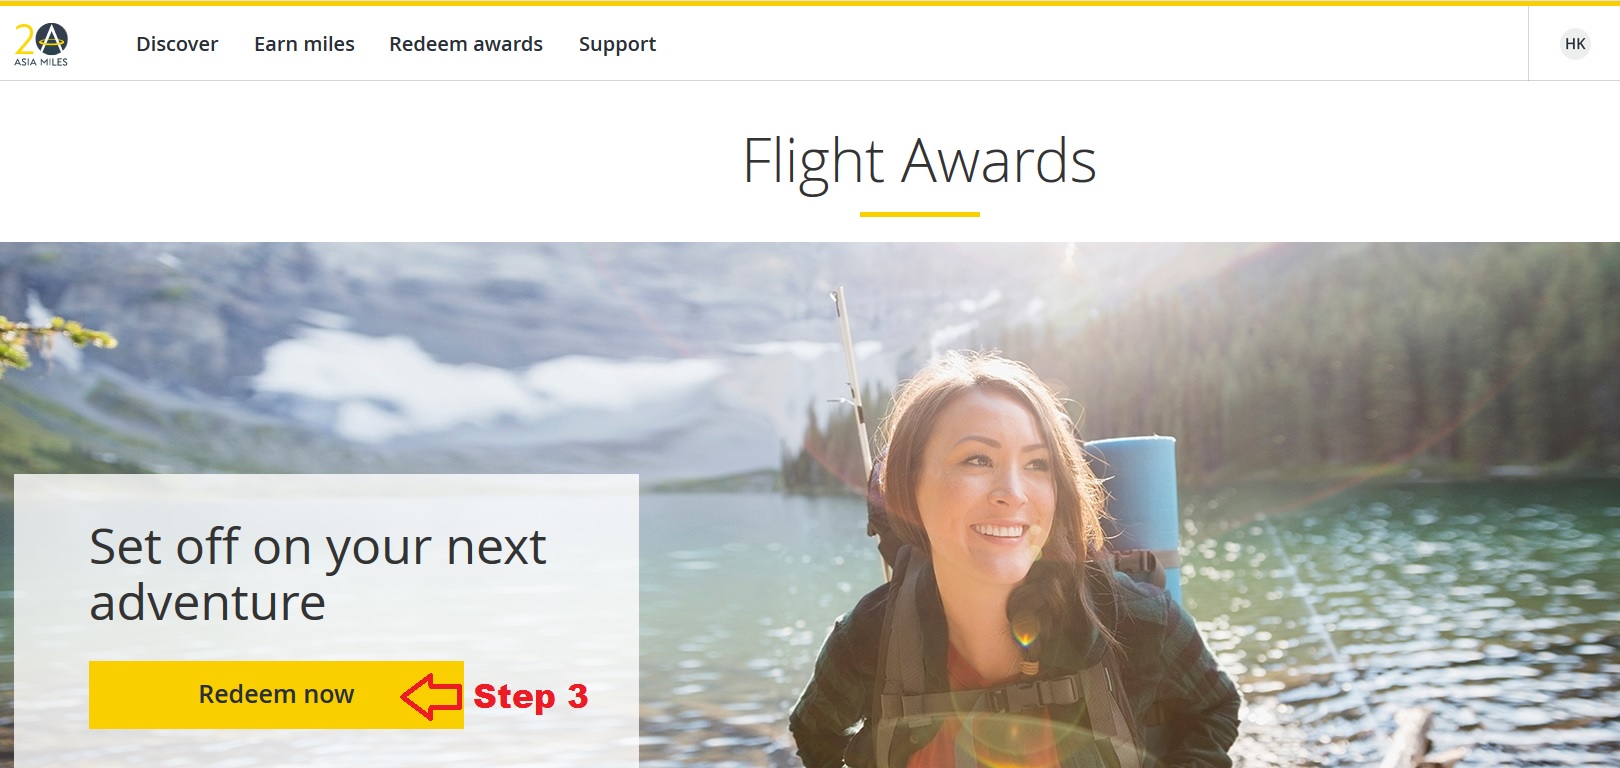Click the Asia Miles logo

41,45
